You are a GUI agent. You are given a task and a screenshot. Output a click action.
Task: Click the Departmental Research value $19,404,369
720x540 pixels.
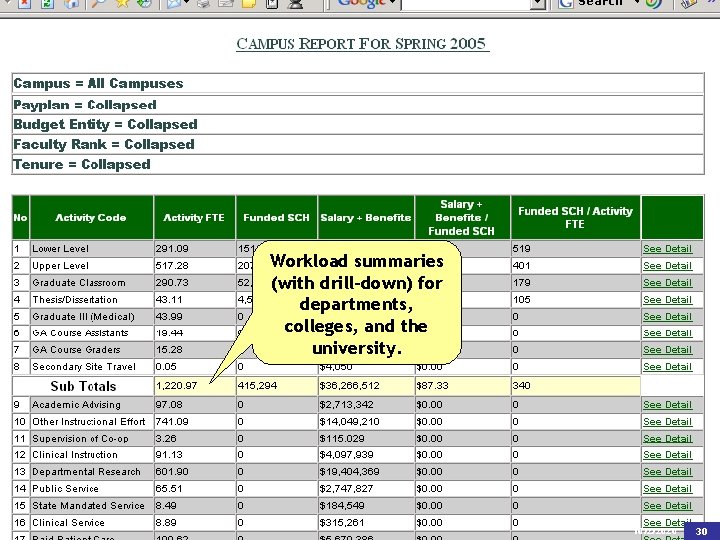click(x=349, y=472)
